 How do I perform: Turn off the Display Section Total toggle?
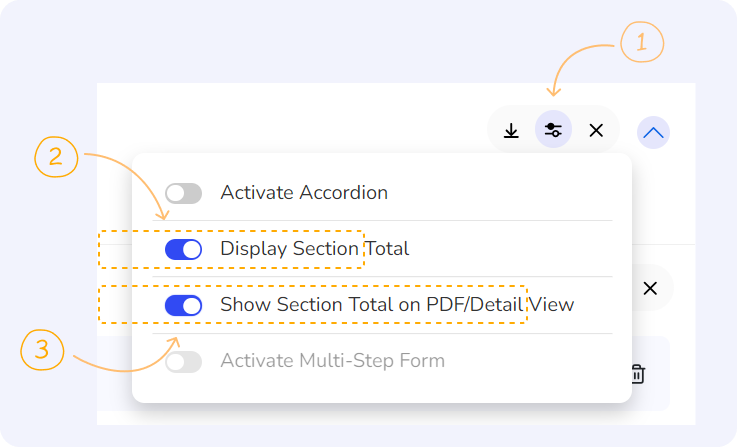pos(183,249)
